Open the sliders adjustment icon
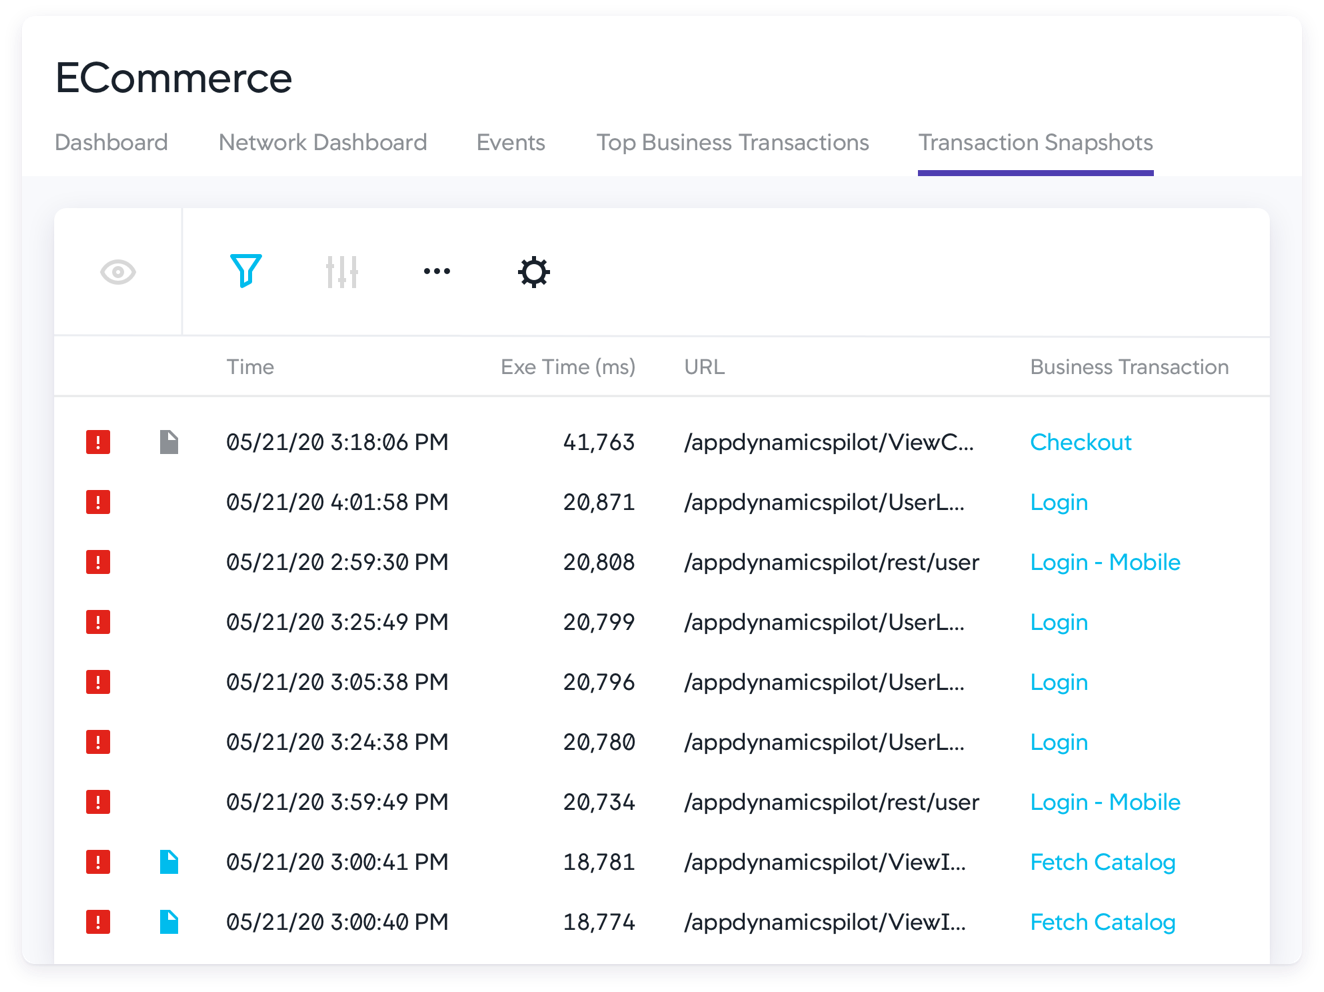Screen dimensions: 1324x992 pyautogui.click(x=342, y=272)
